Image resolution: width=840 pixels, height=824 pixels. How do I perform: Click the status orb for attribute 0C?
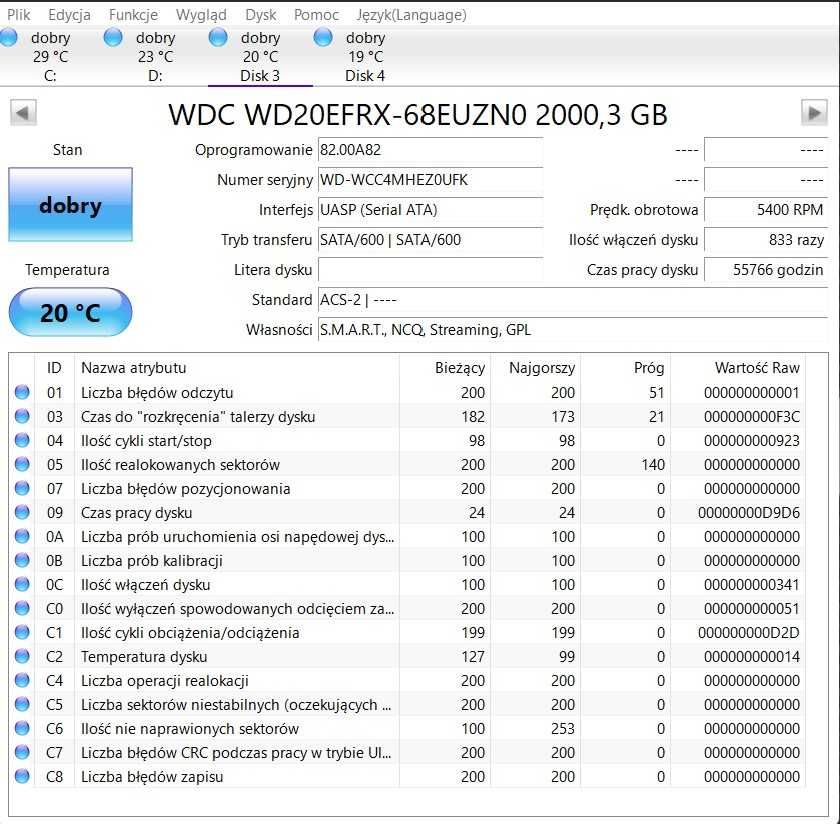point(22,584)
